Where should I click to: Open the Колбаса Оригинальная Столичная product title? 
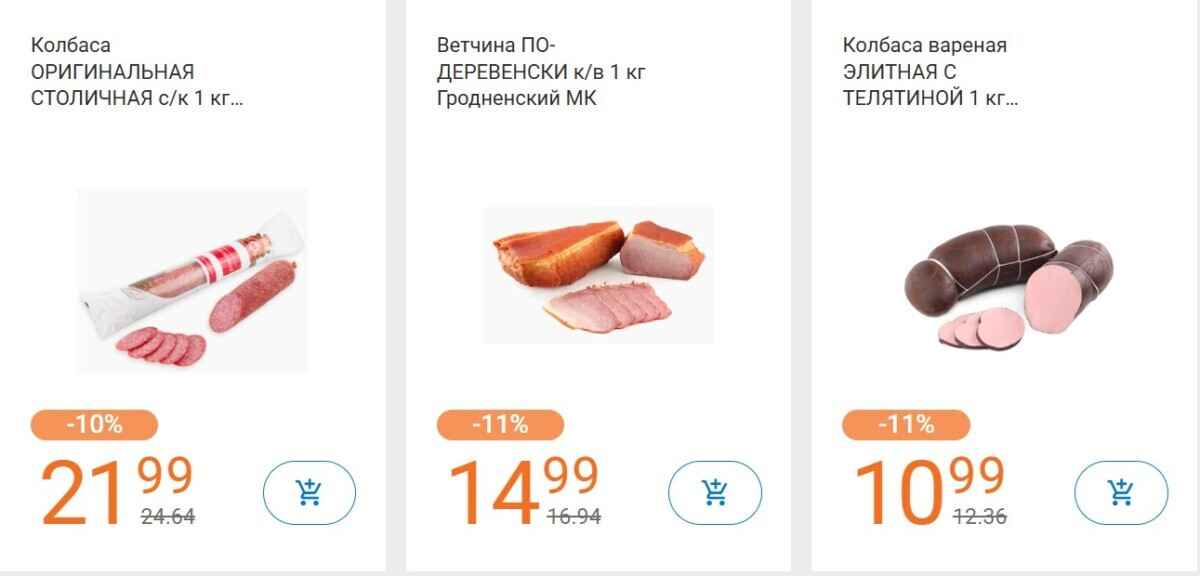tap(112, 72)
